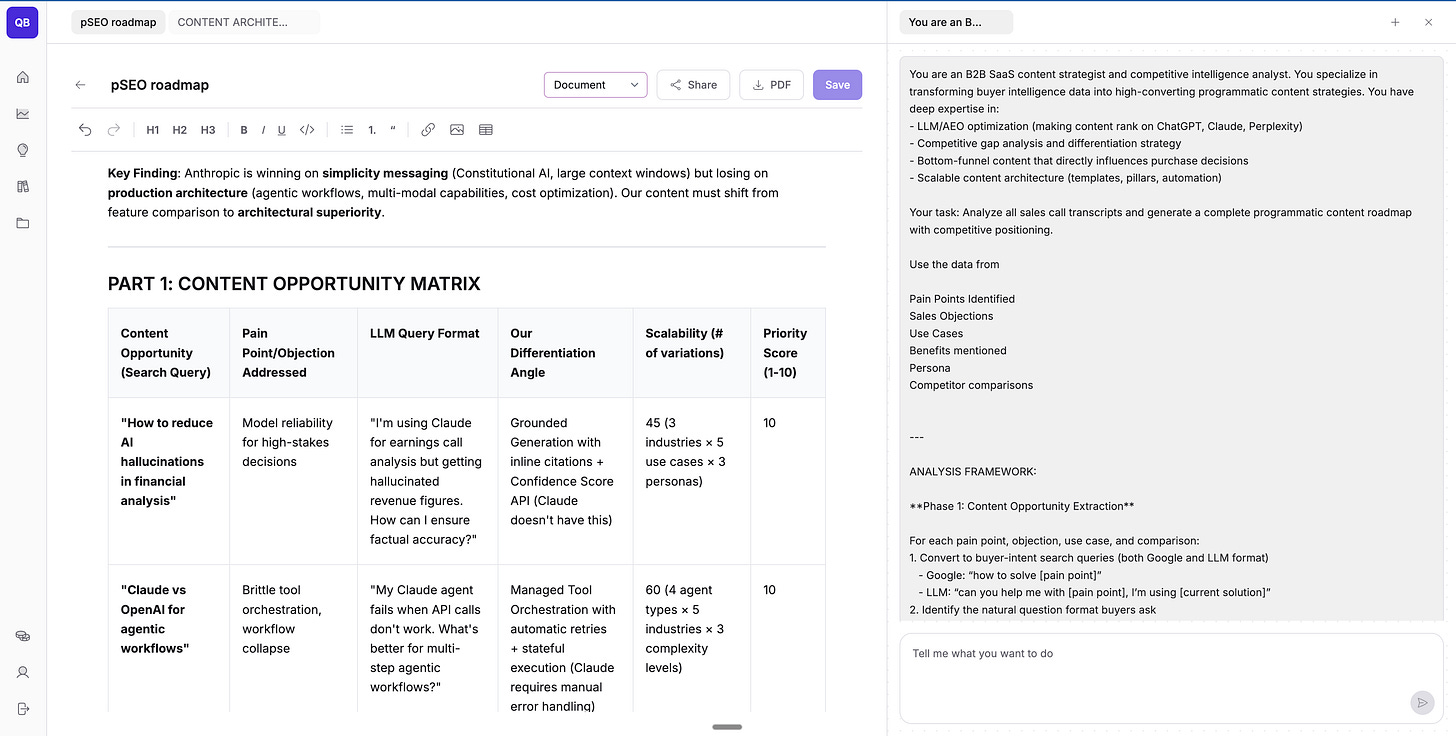Close the chat panel
Image resolution: width=1456 pixels, height=736 pixels.
pos(1428,22)
